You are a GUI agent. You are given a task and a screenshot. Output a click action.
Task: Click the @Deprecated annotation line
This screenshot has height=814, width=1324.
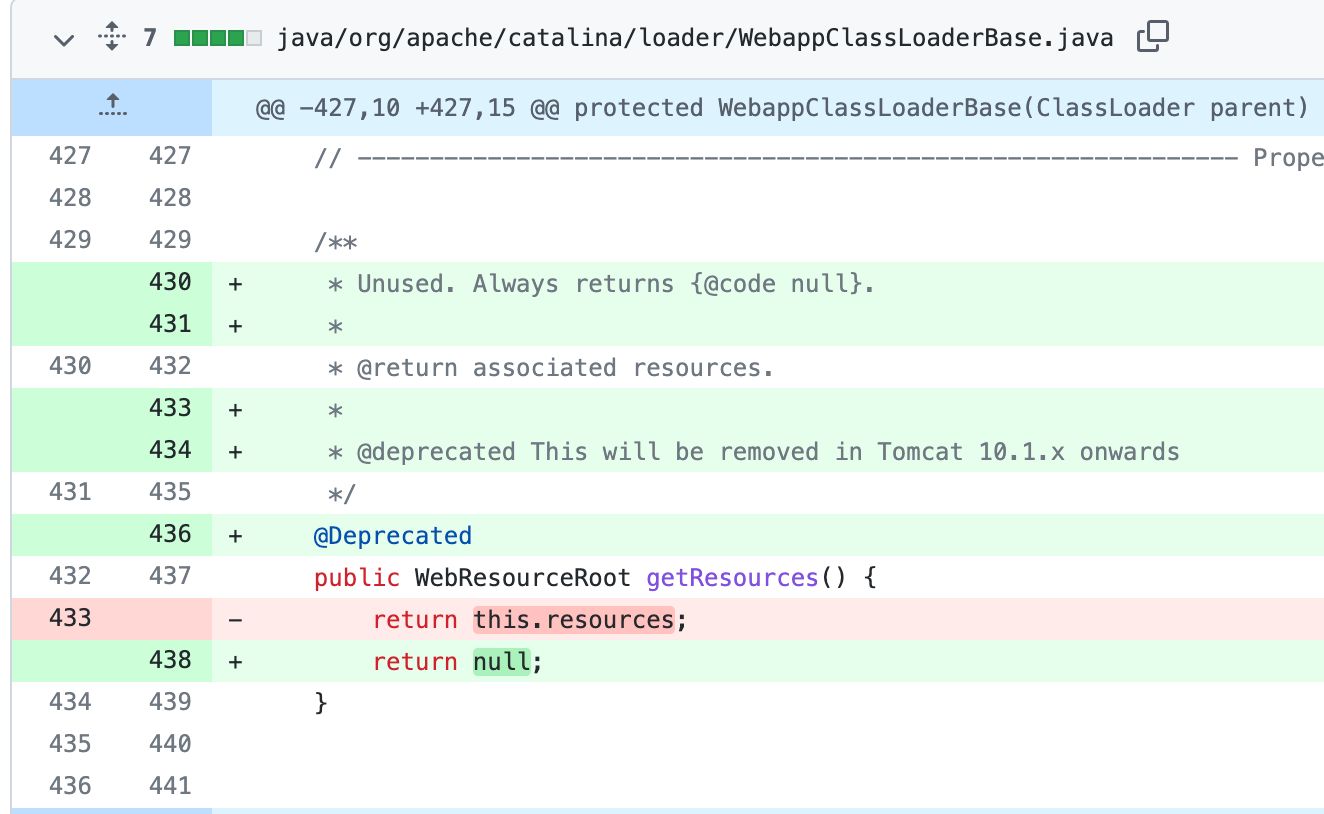click(392, 535)
